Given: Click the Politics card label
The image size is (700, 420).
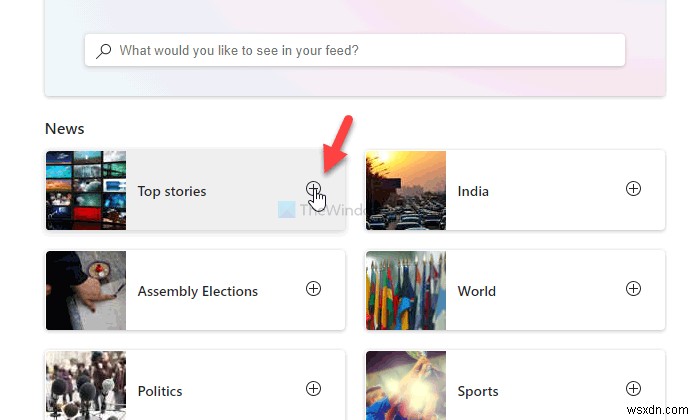Looking at the screenshot, I should coord(160,391).
